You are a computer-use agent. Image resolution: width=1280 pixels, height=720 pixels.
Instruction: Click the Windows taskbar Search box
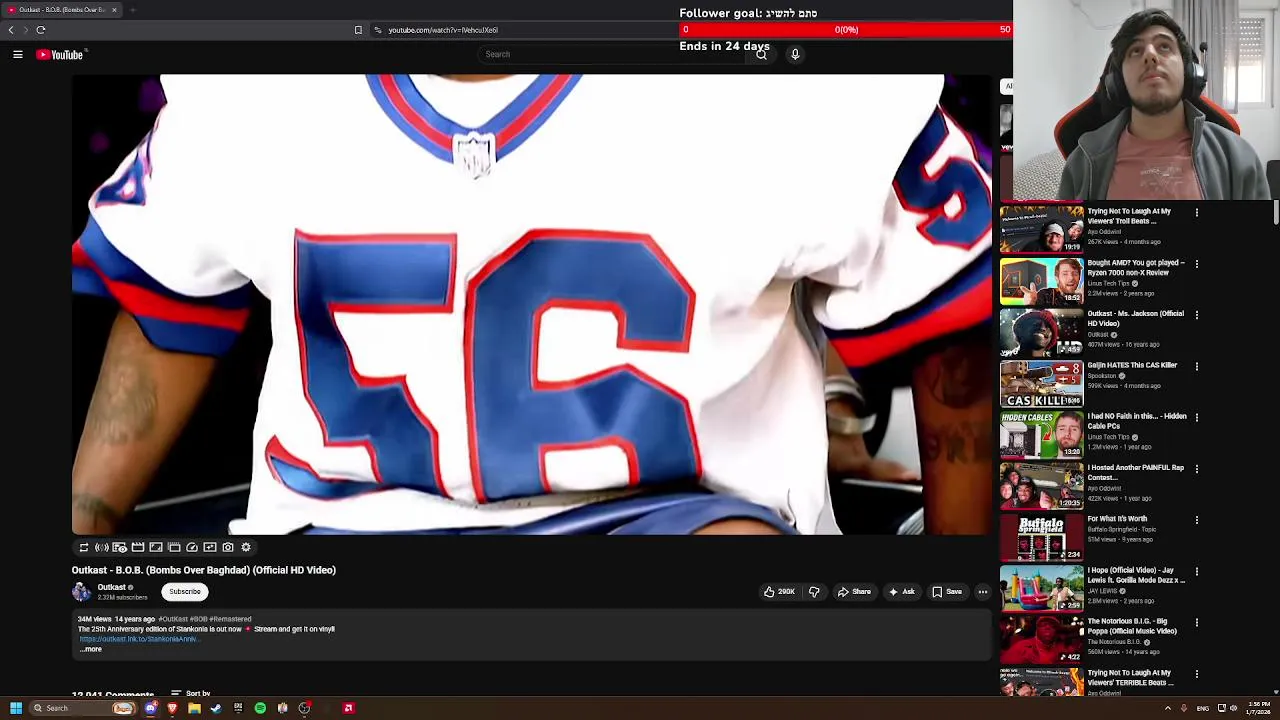(x=83, y=708)
